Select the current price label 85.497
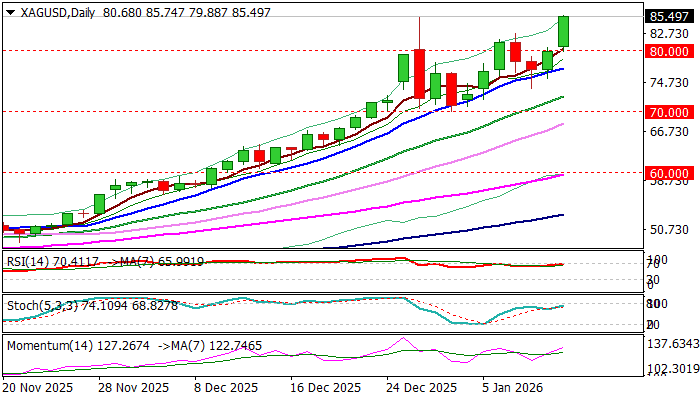700x400 pixels. 669,17
